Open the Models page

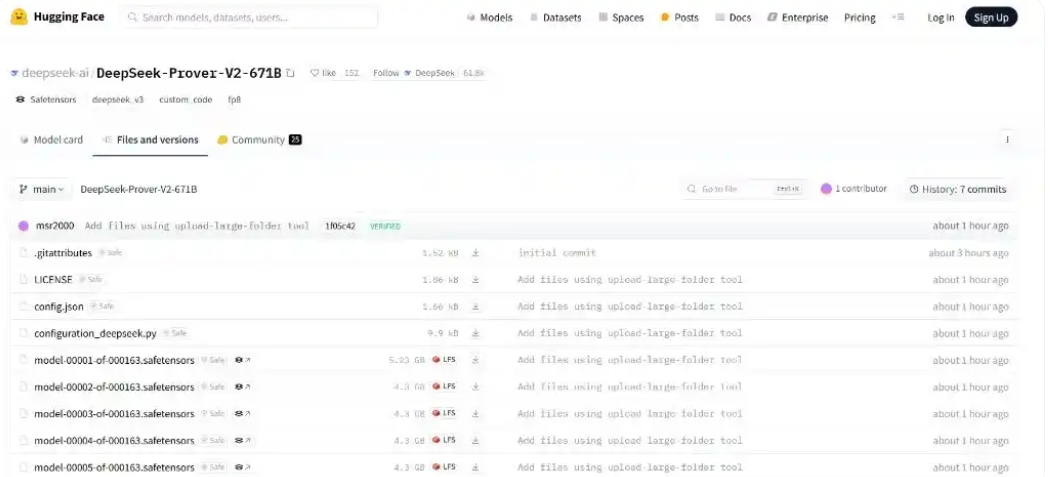point(490,18)
